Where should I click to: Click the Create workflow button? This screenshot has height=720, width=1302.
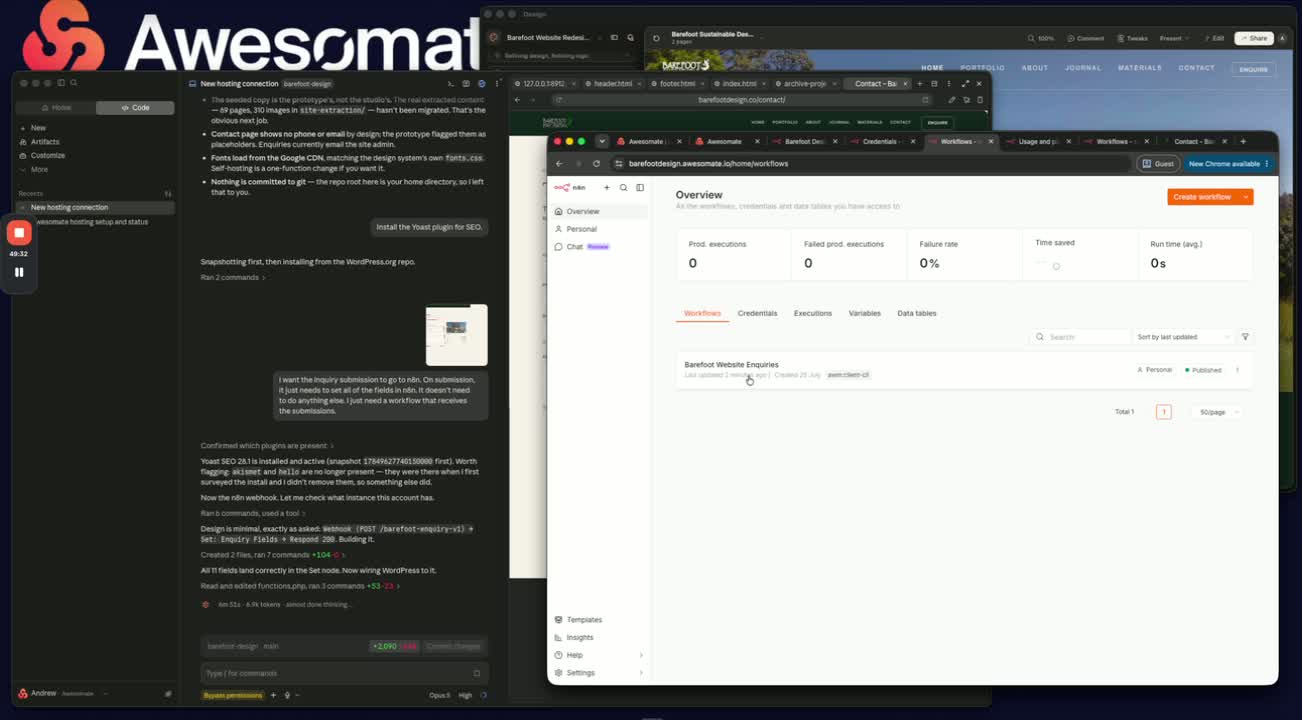click(1202, 197)
